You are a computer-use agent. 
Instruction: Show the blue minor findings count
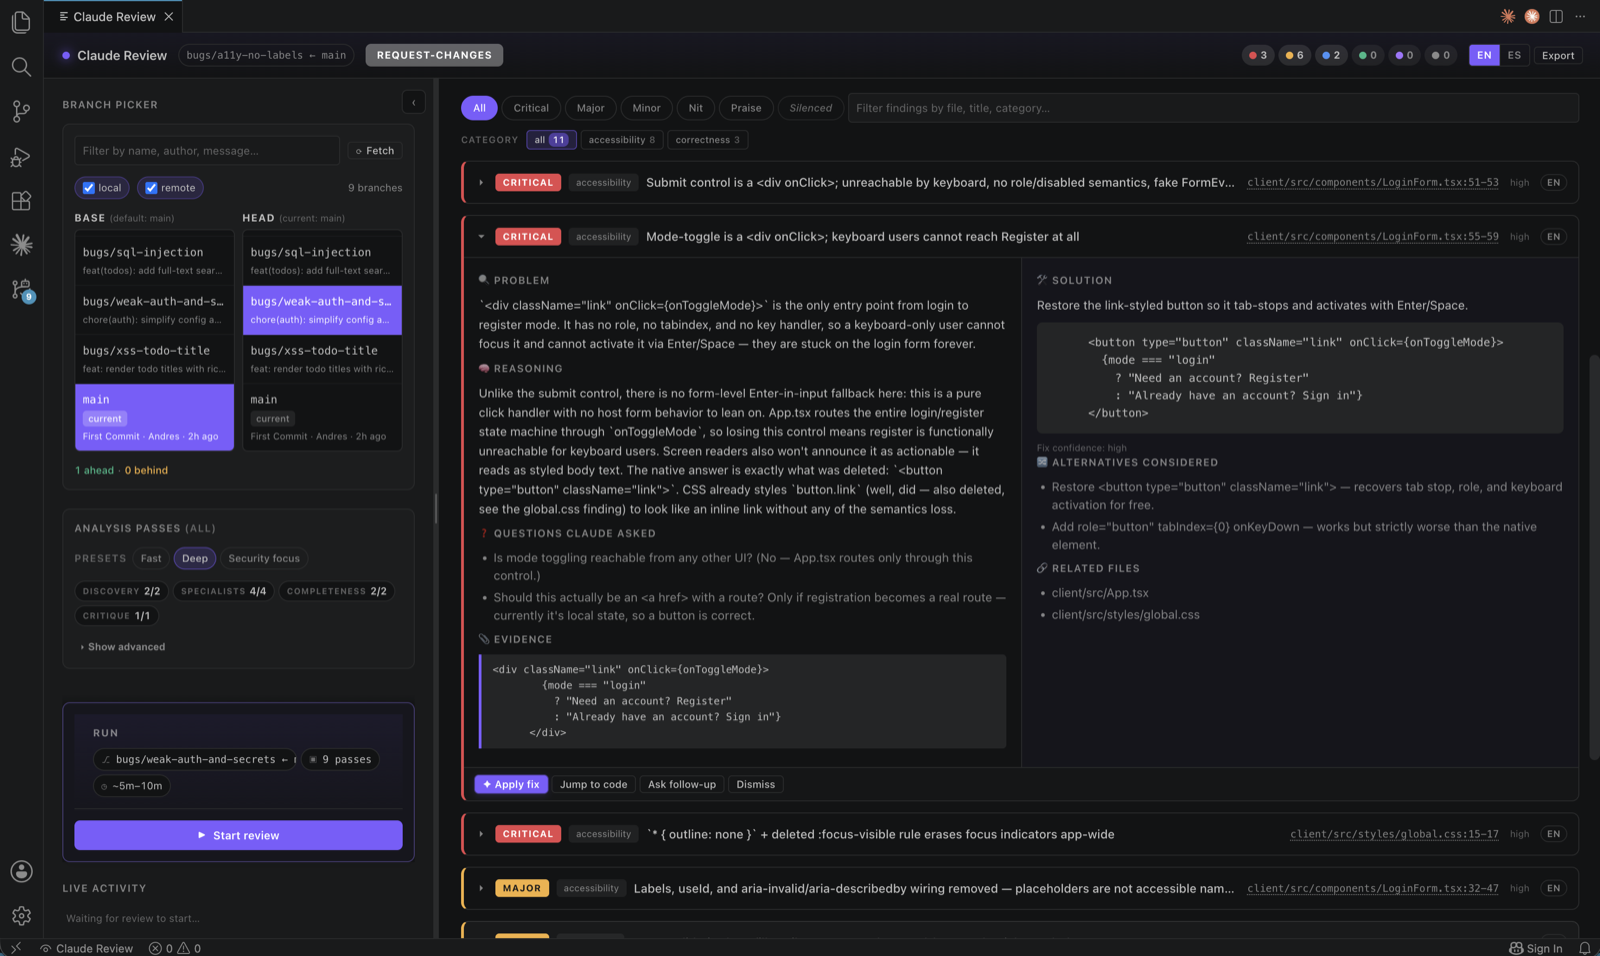pos(1331,56)
